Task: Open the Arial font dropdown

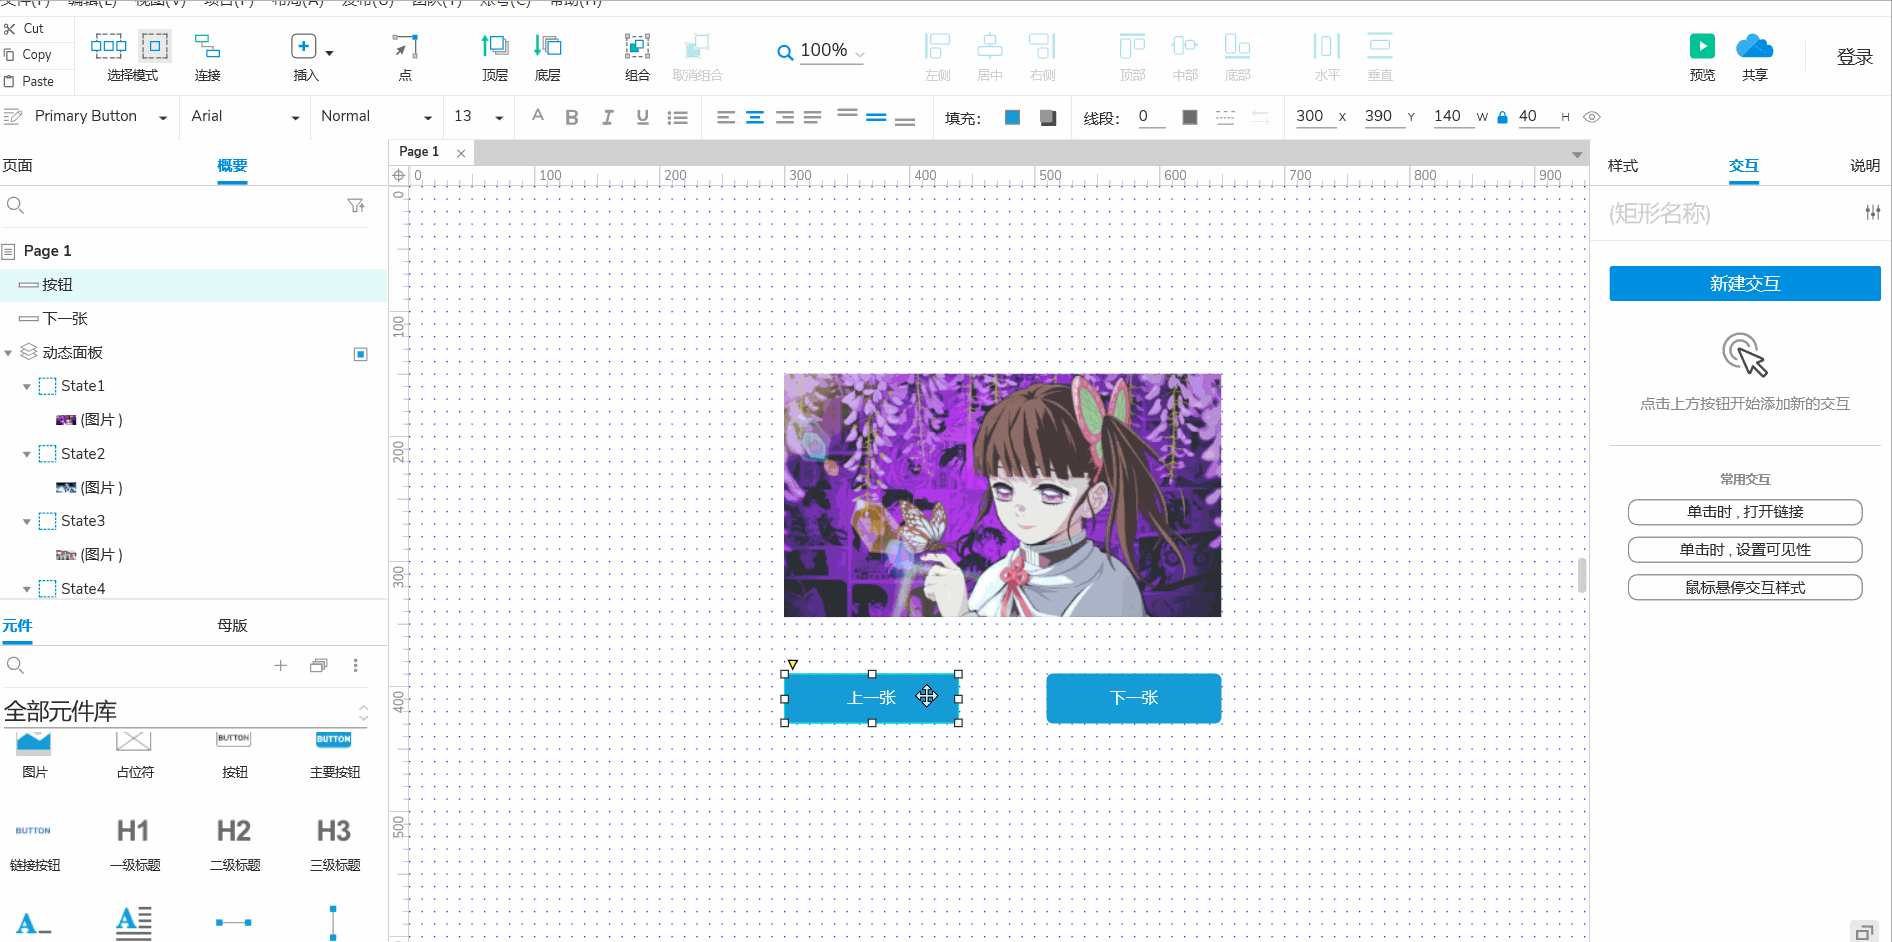Action: pyautogui.click(x=295, y=118)
